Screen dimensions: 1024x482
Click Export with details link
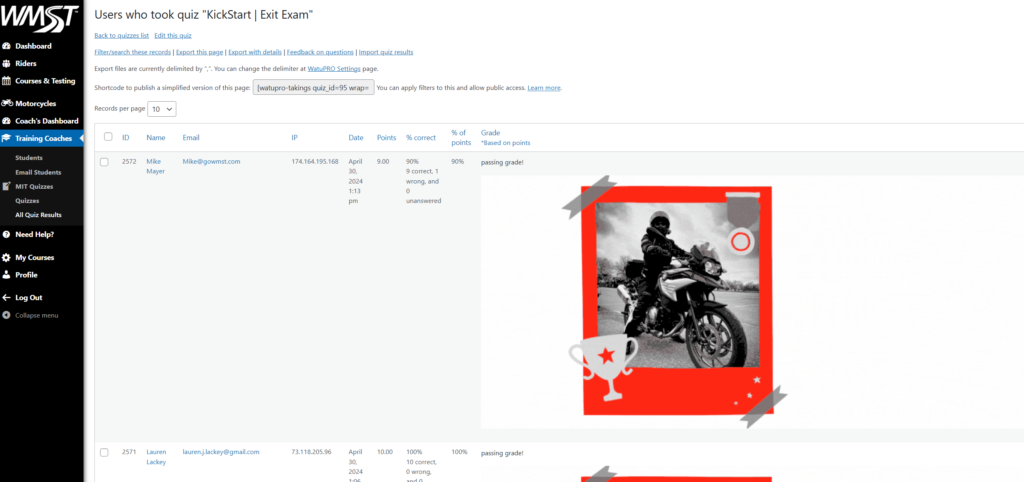coord(254,52)
